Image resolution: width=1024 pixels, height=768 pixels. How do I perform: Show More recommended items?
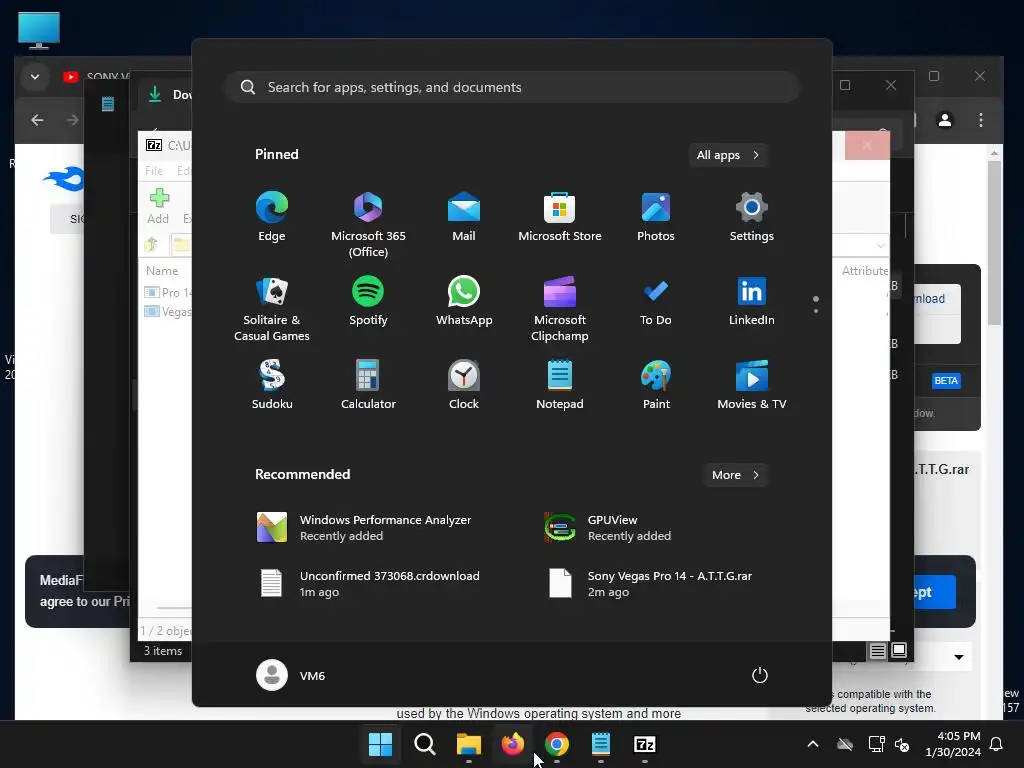pos(735,475)
